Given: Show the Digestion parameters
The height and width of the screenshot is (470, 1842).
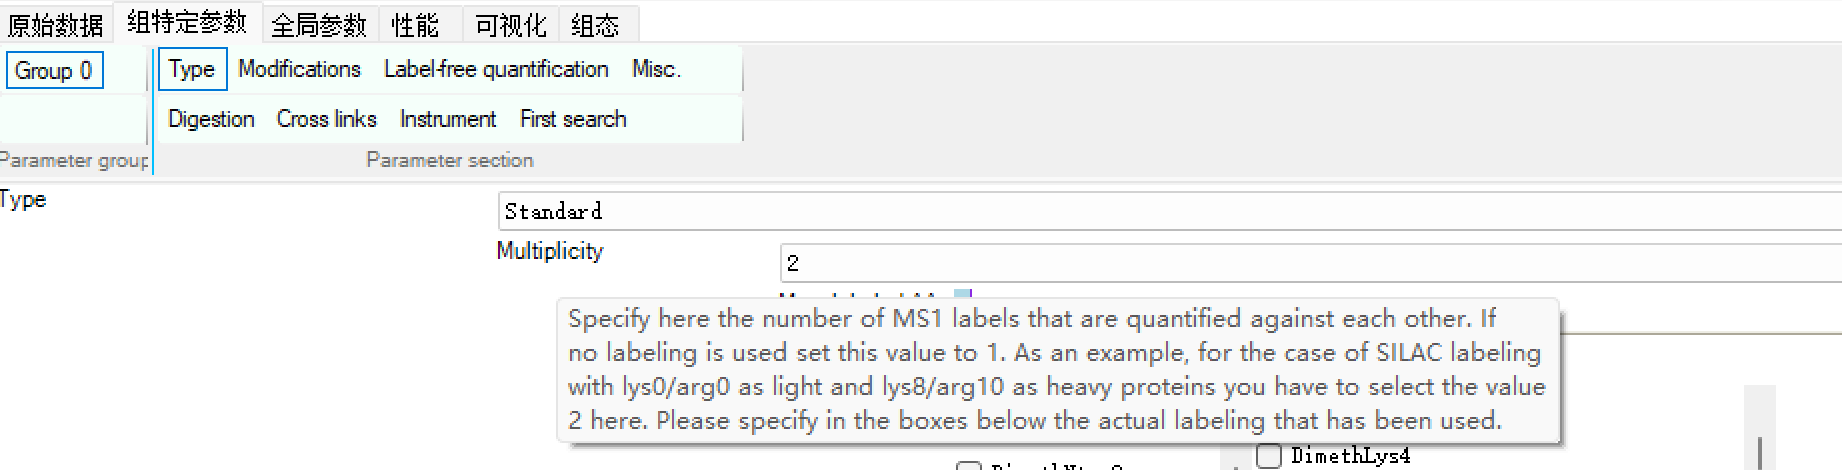Looking at the screenshot, I should tap(211, 119).
